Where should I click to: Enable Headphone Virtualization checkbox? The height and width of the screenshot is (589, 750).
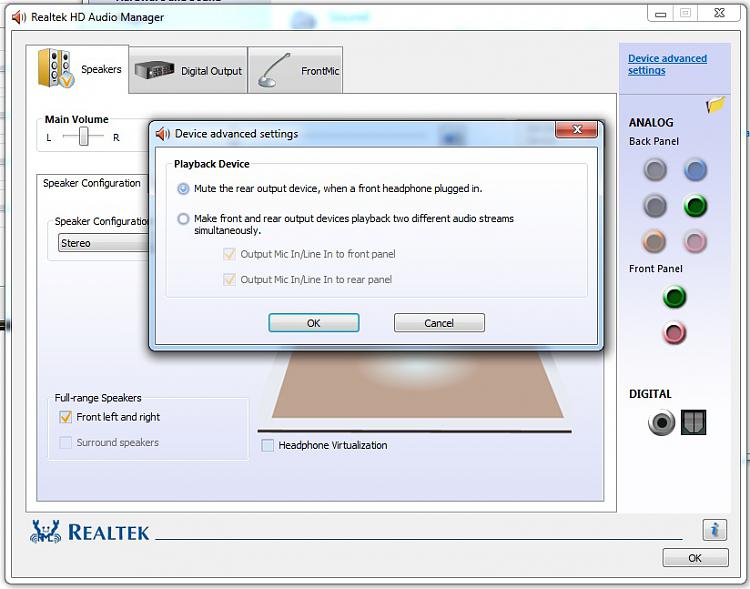[x=268, y=445]
